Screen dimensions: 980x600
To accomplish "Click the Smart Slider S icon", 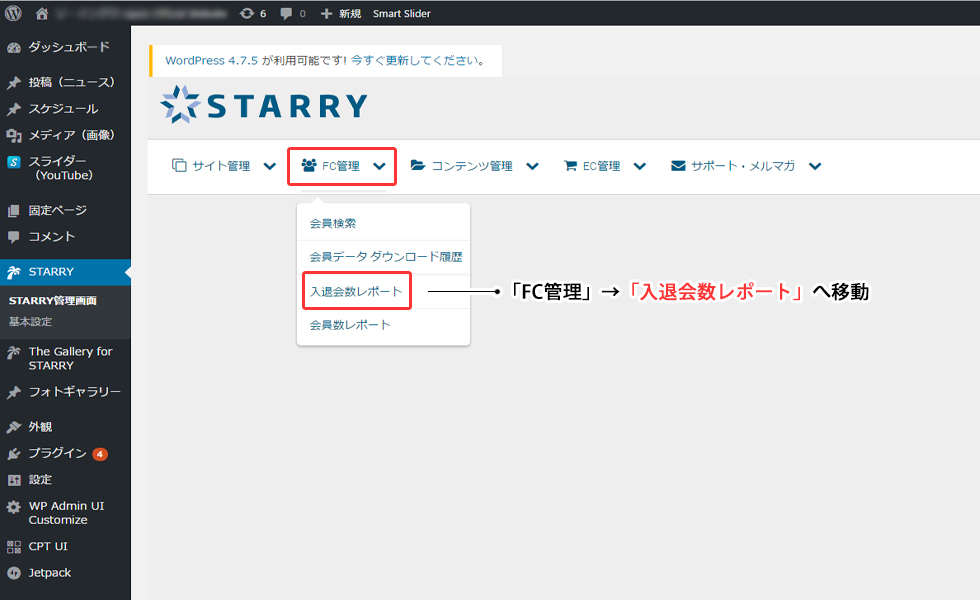I will pyautogui.click(x=14, y=162).
